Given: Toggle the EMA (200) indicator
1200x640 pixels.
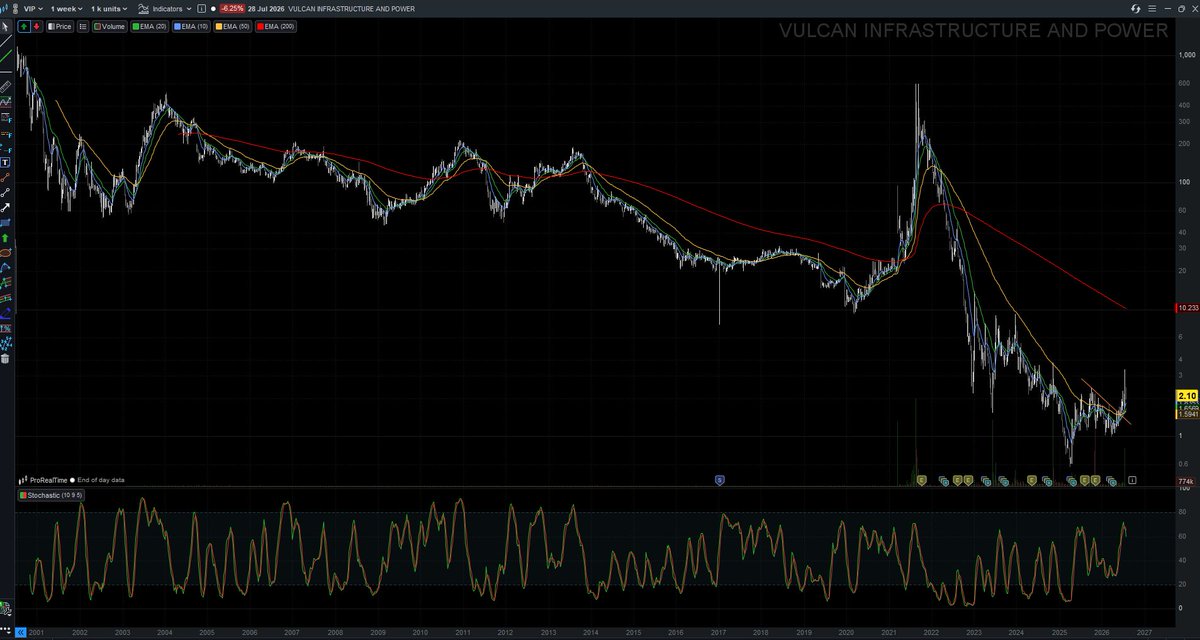Looking at the screenshot, I should (275, 27).
